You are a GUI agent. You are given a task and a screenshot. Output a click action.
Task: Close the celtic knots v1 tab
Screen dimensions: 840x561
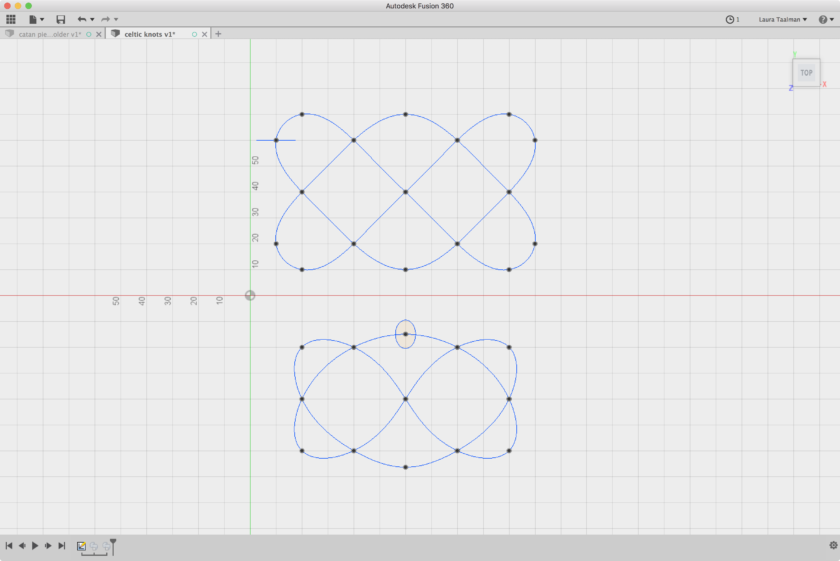pyautogui.click(x=205, y=34)
